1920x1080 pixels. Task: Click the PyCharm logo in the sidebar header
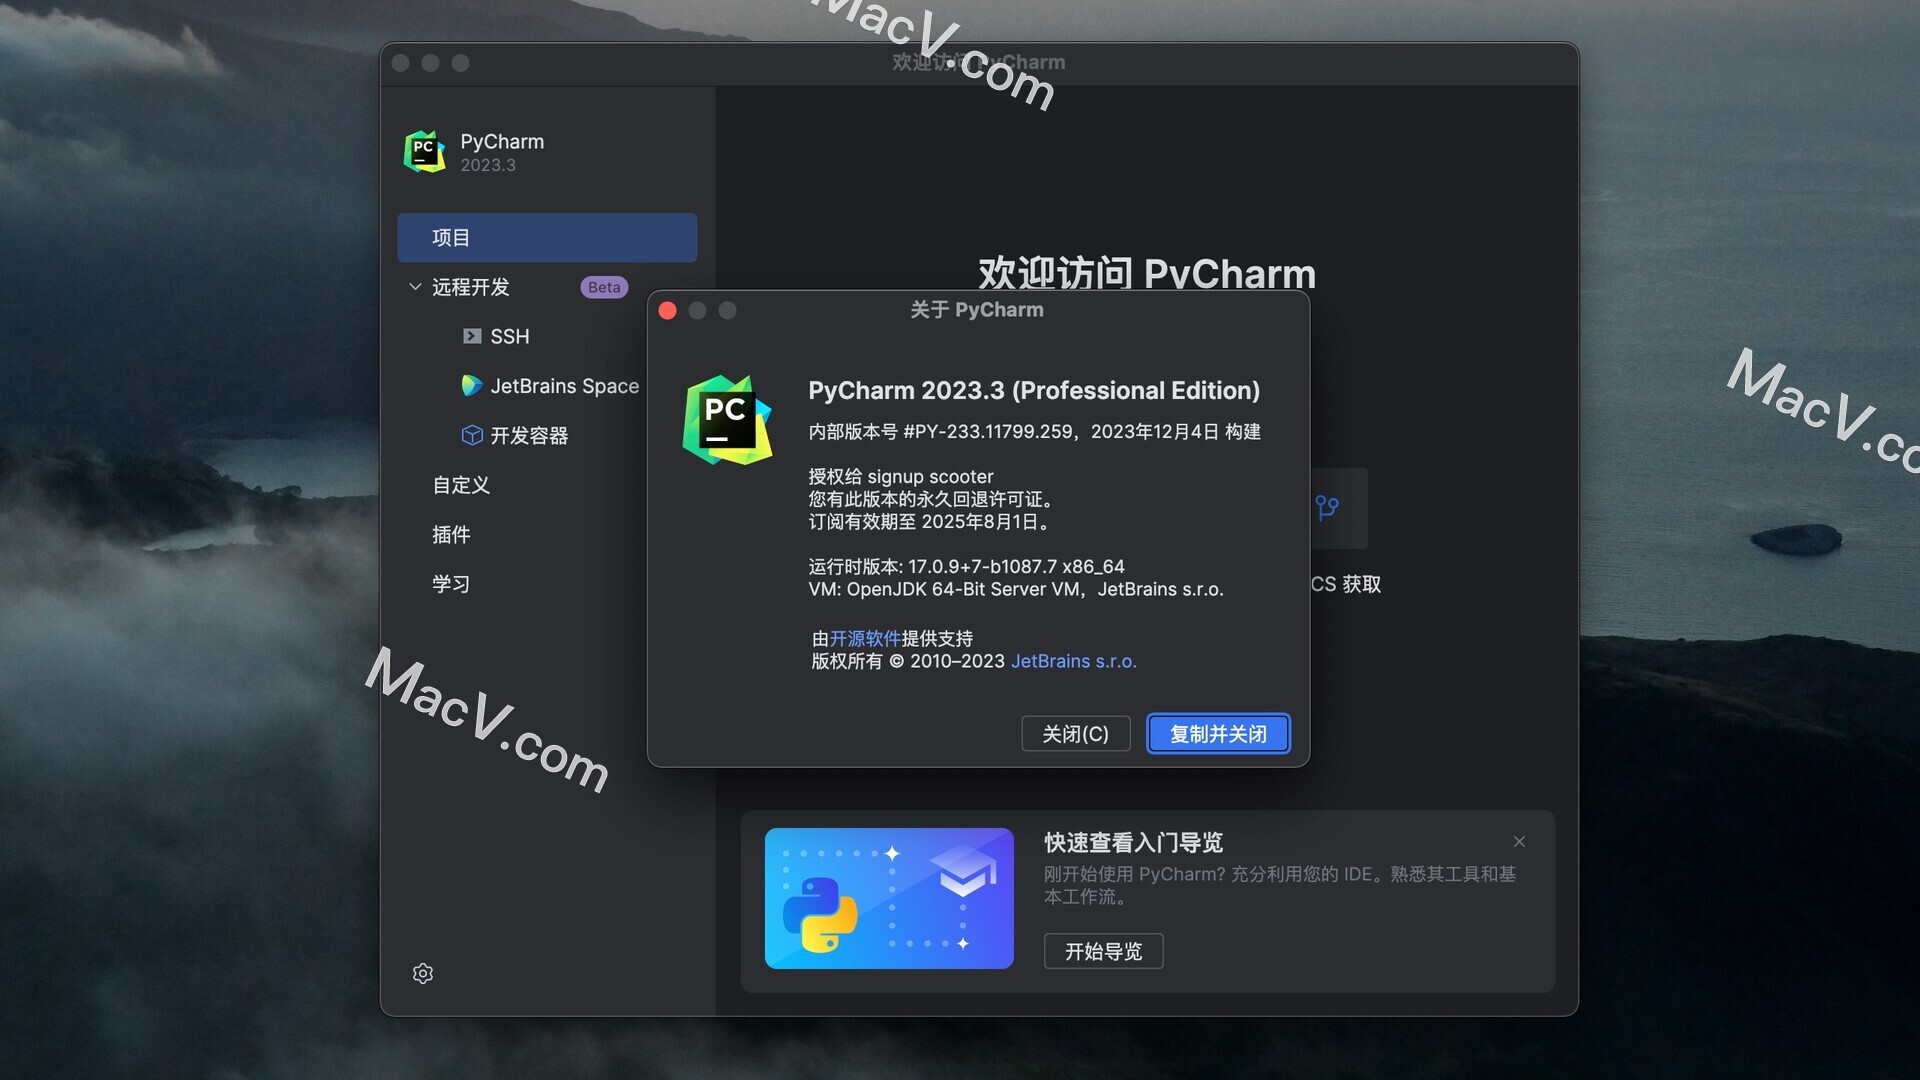[424, 152]
